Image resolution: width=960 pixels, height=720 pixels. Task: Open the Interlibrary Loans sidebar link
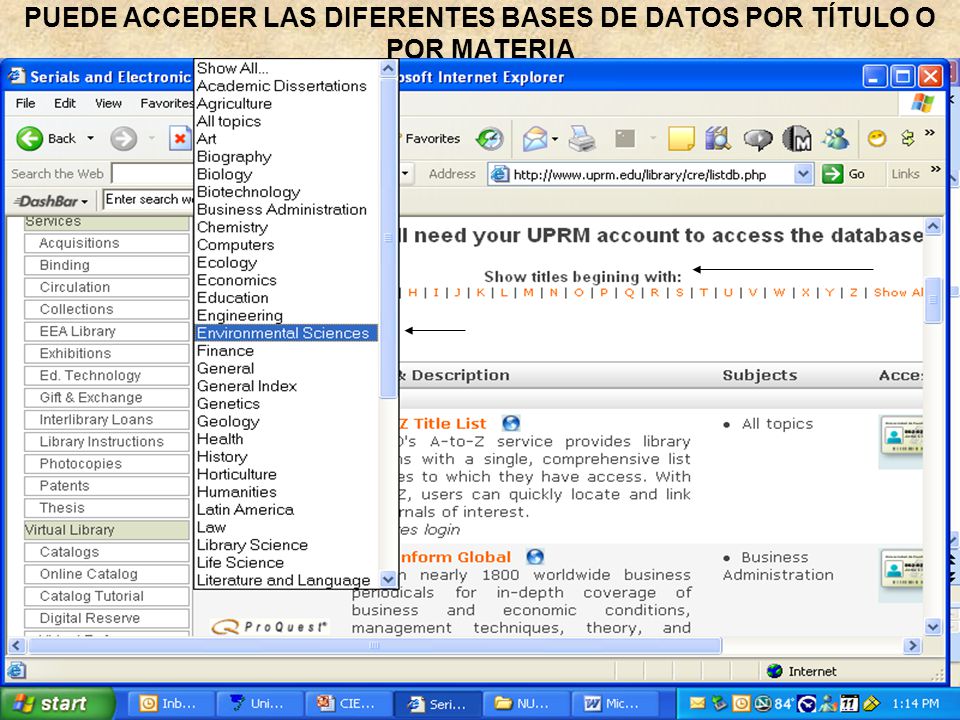tap(107, 419)
